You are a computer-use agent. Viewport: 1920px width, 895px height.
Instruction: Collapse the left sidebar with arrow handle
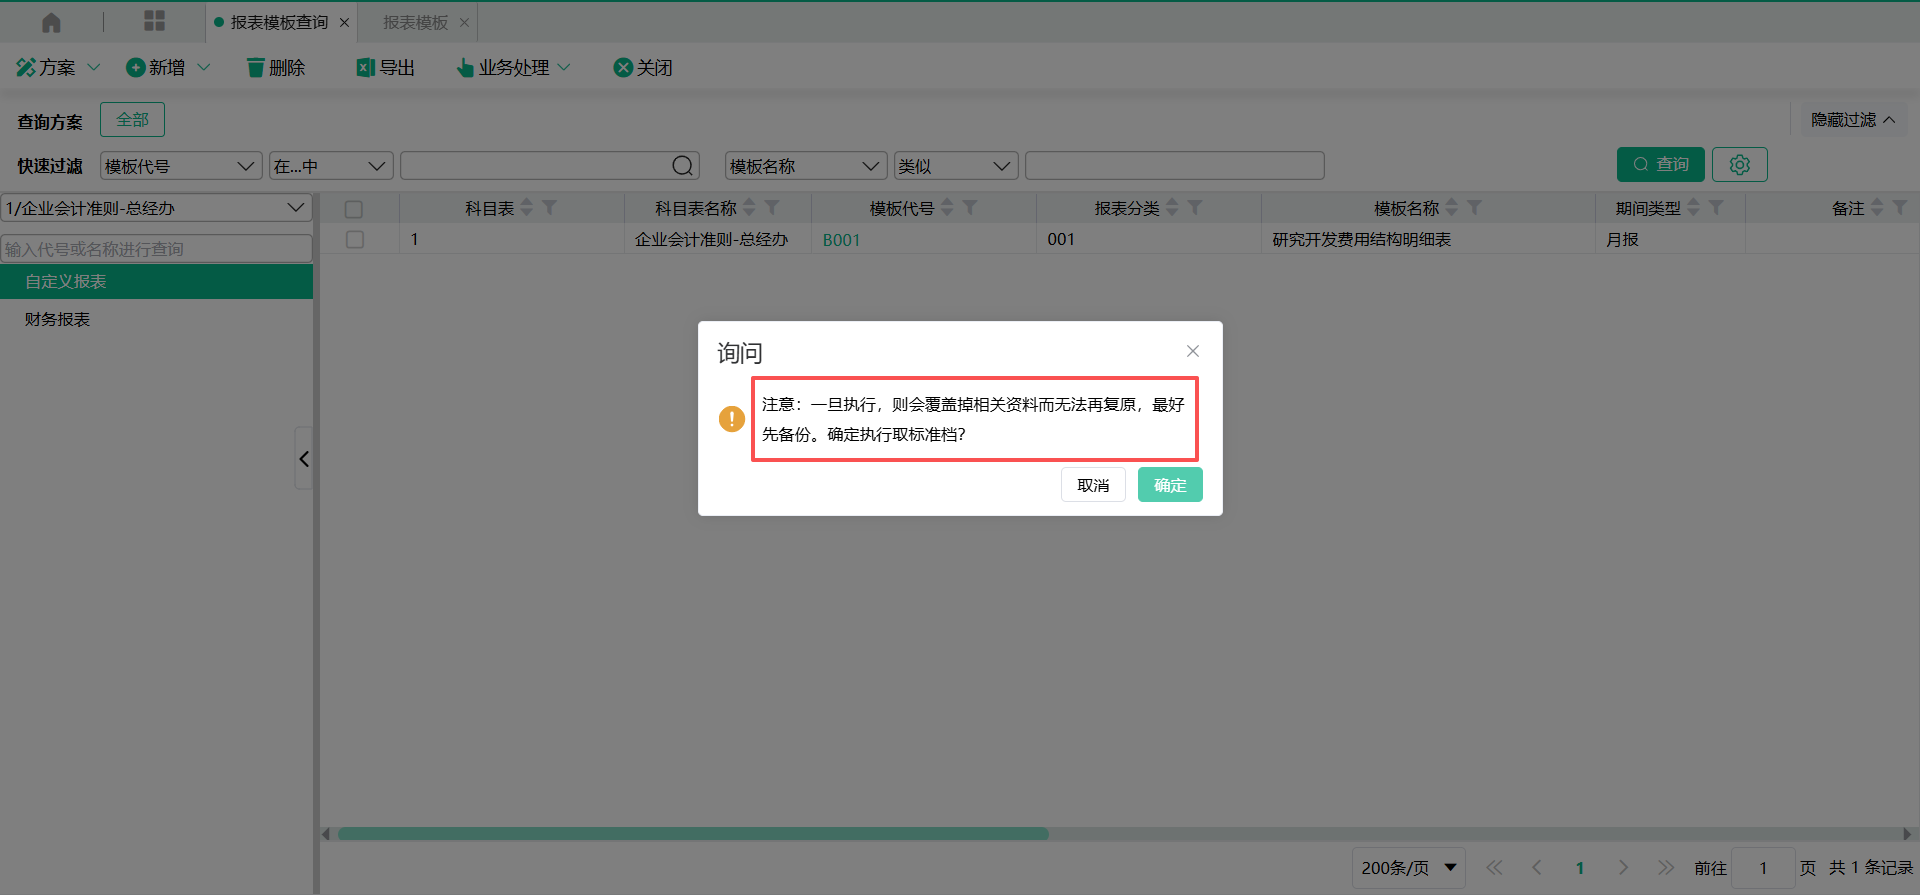[304, 459]
